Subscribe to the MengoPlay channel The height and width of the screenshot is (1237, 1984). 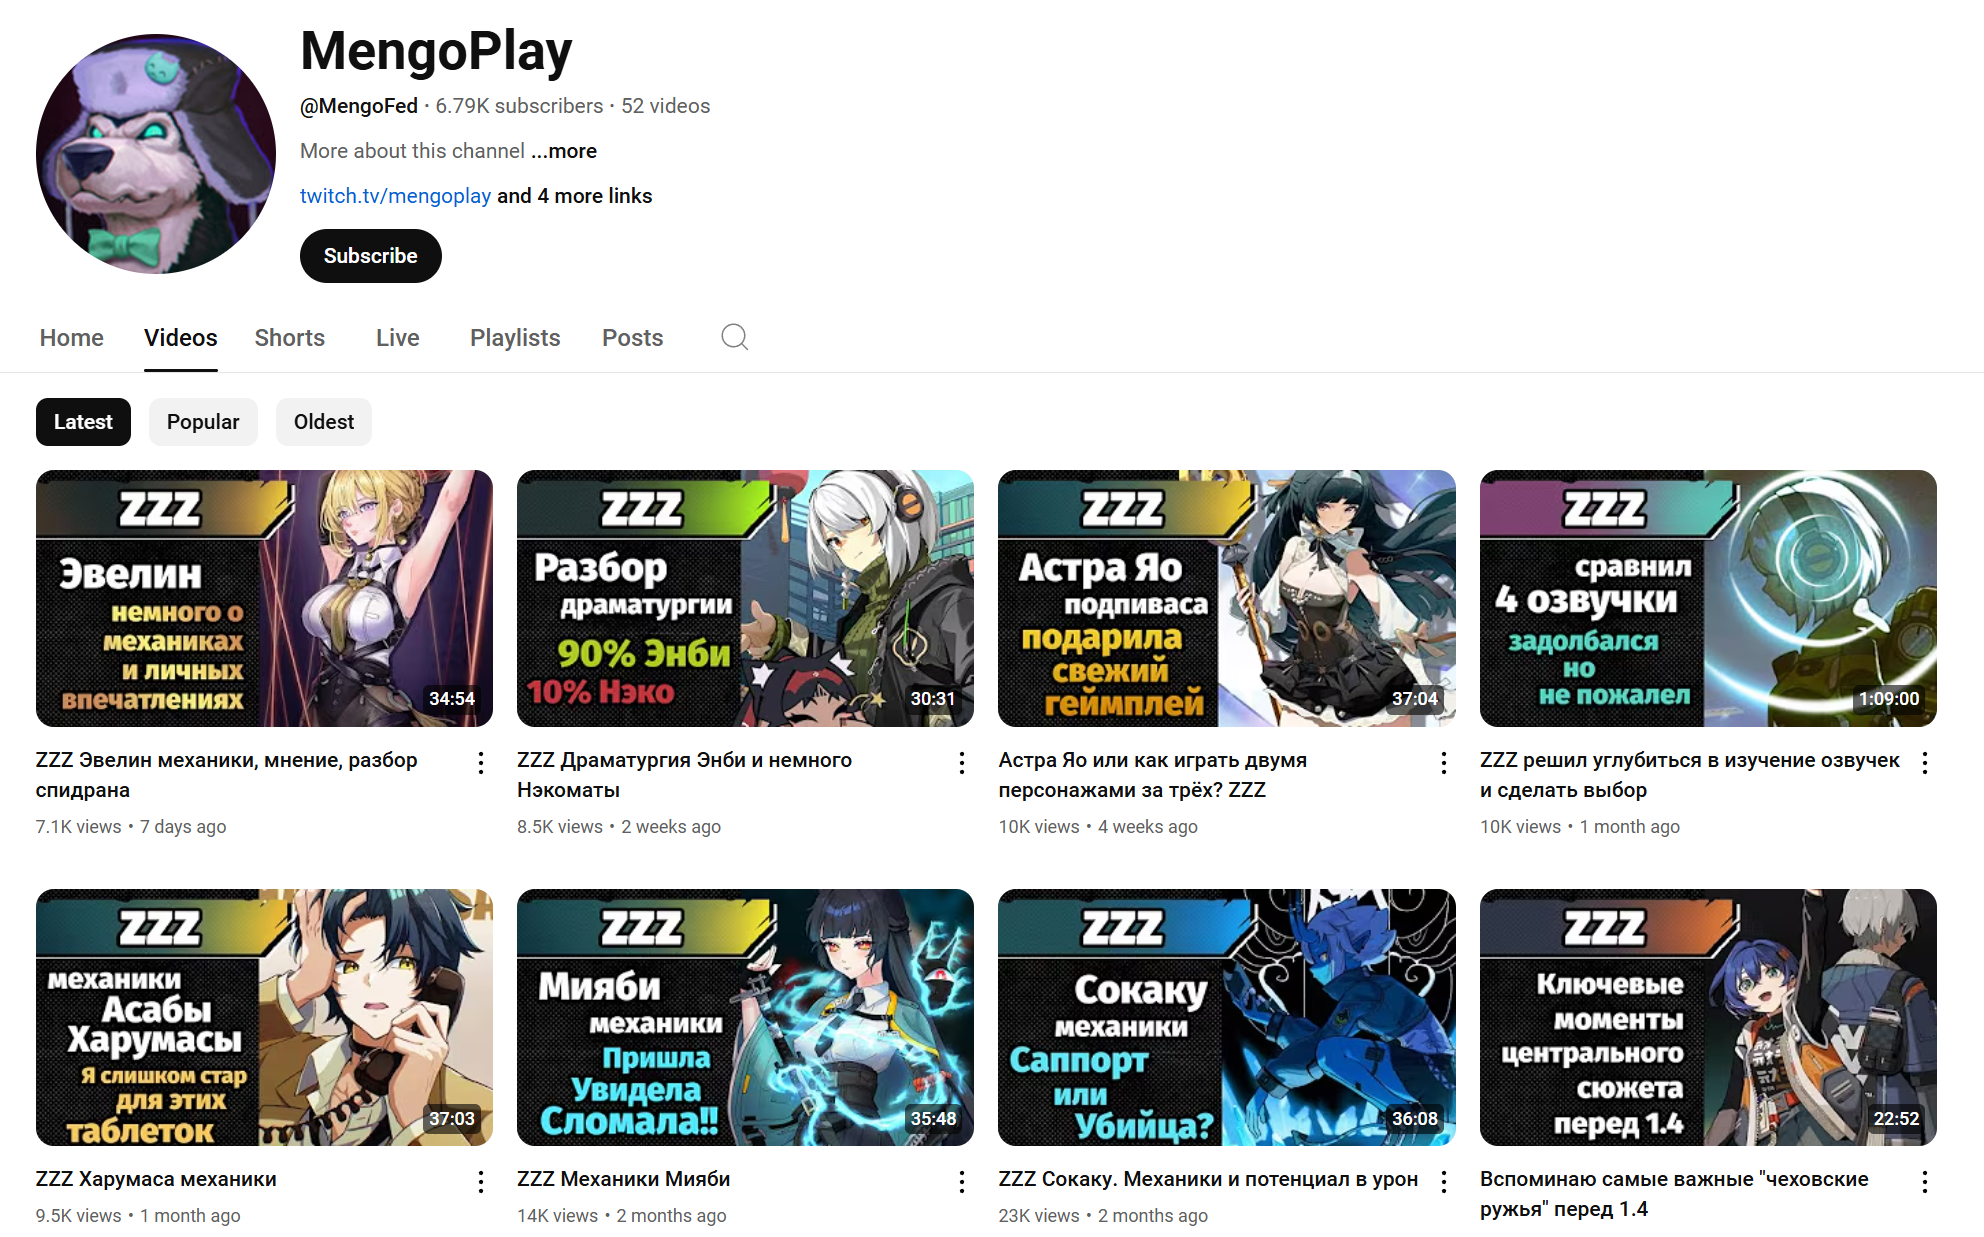click(371, 256)
